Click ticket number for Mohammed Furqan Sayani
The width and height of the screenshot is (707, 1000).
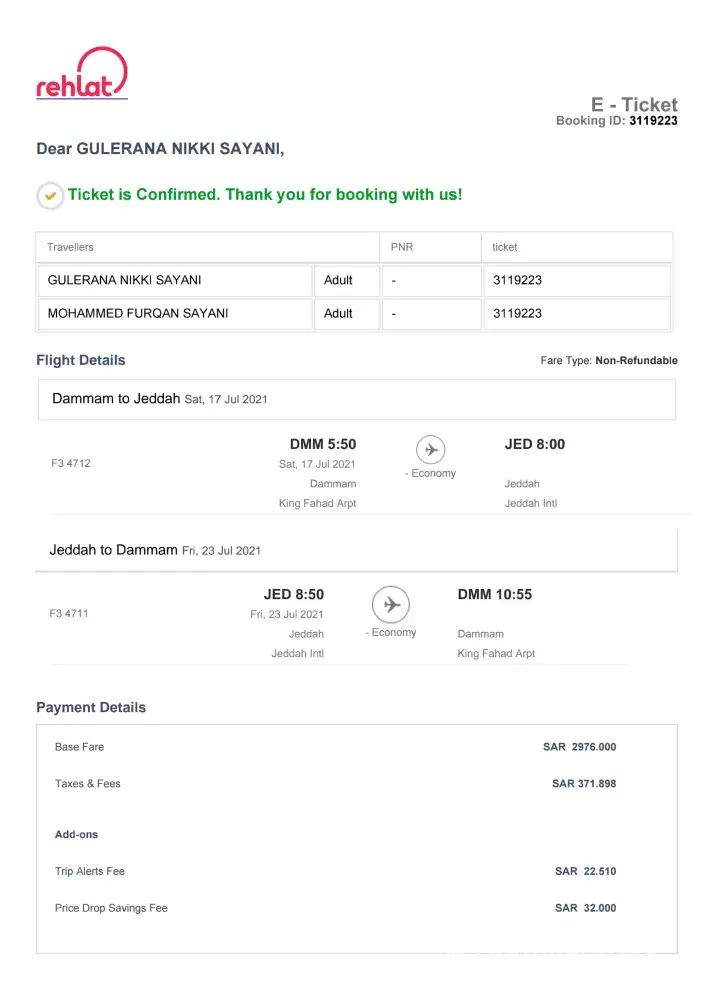coord(517,314)
